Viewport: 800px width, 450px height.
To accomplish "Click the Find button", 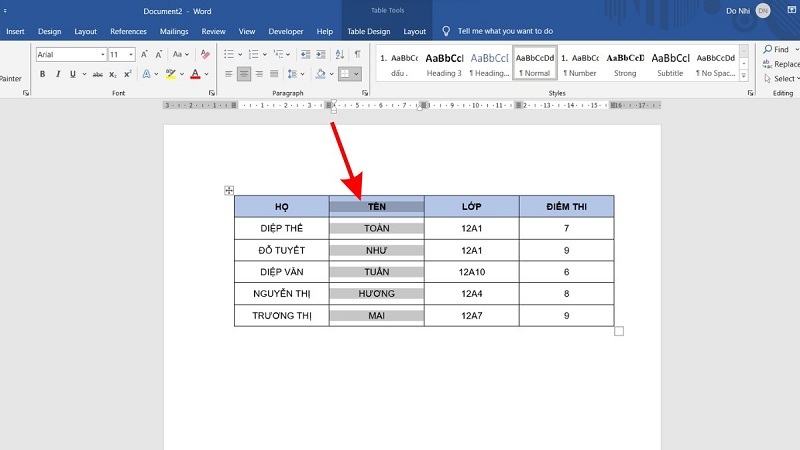I will point(776,50).
